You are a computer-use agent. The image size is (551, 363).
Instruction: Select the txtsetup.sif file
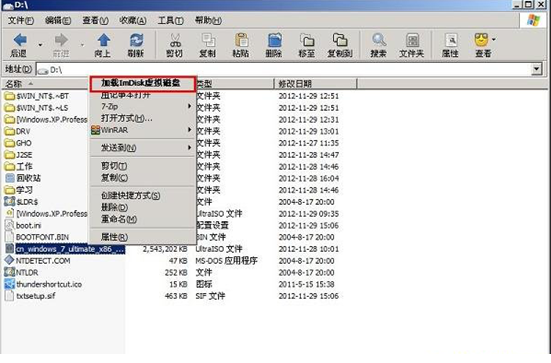30,296
